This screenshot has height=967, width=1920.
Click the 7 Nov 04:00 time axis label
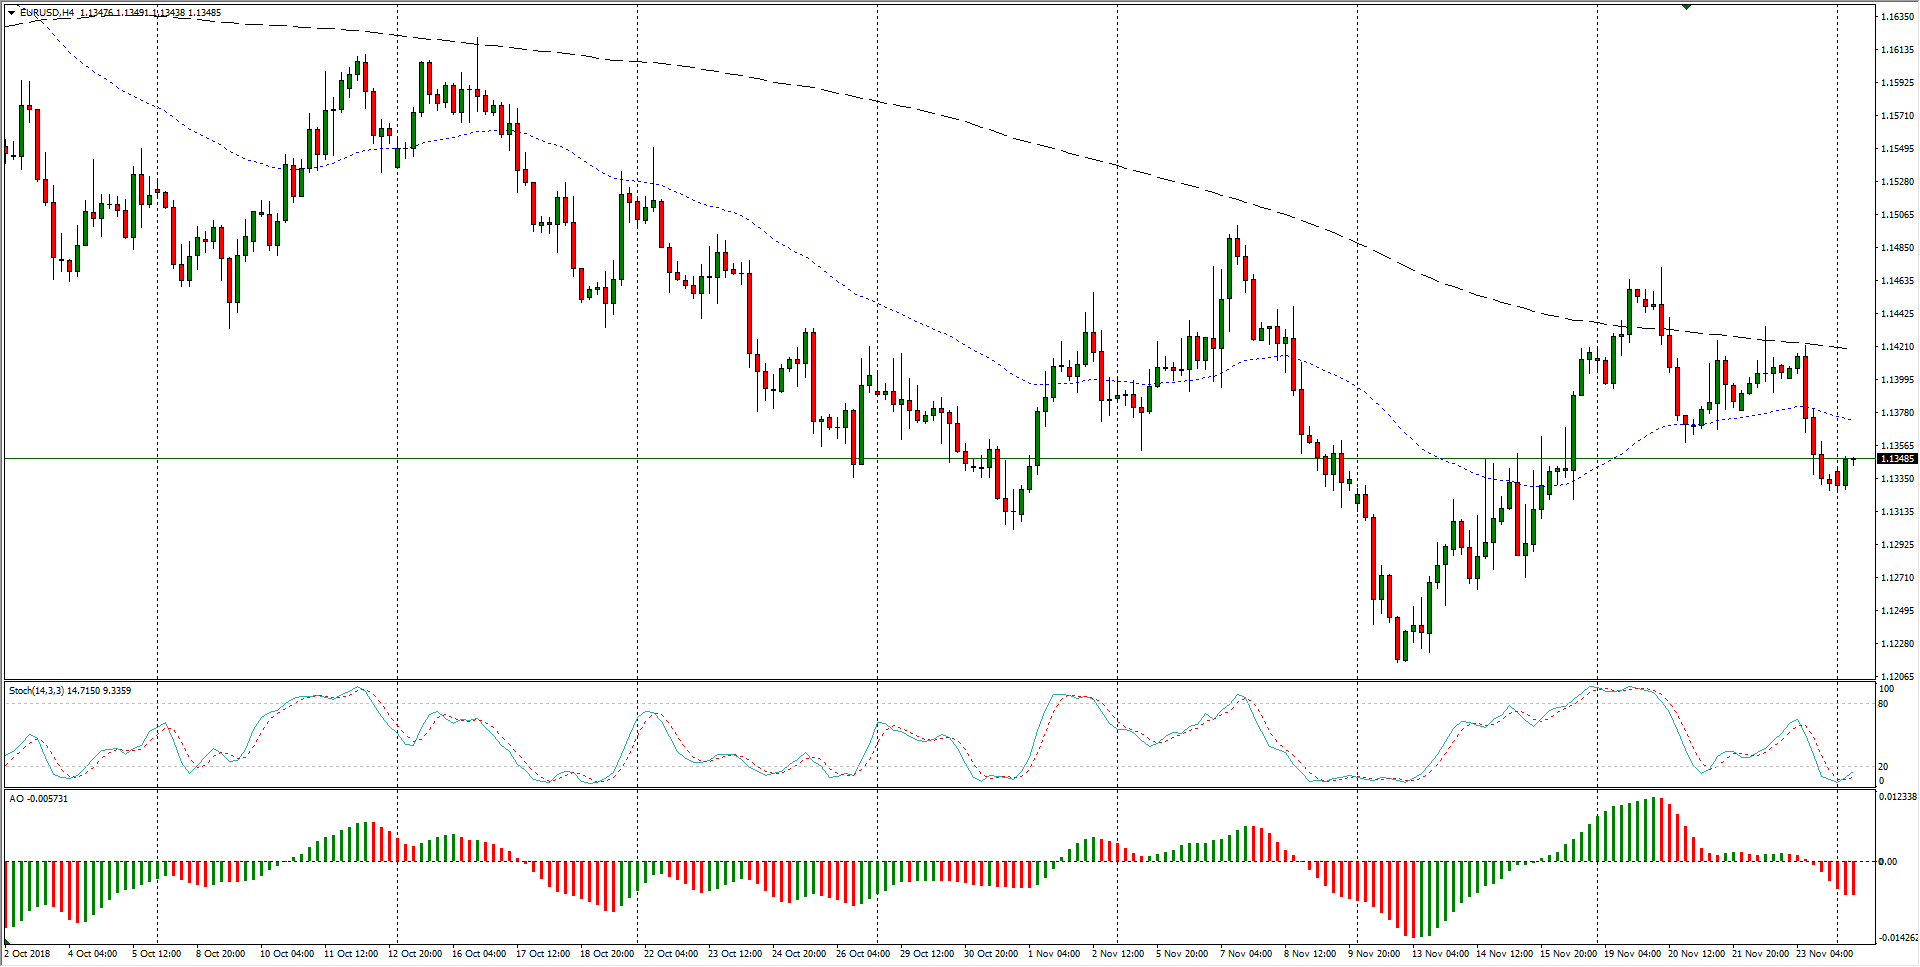pos(1246,954)
